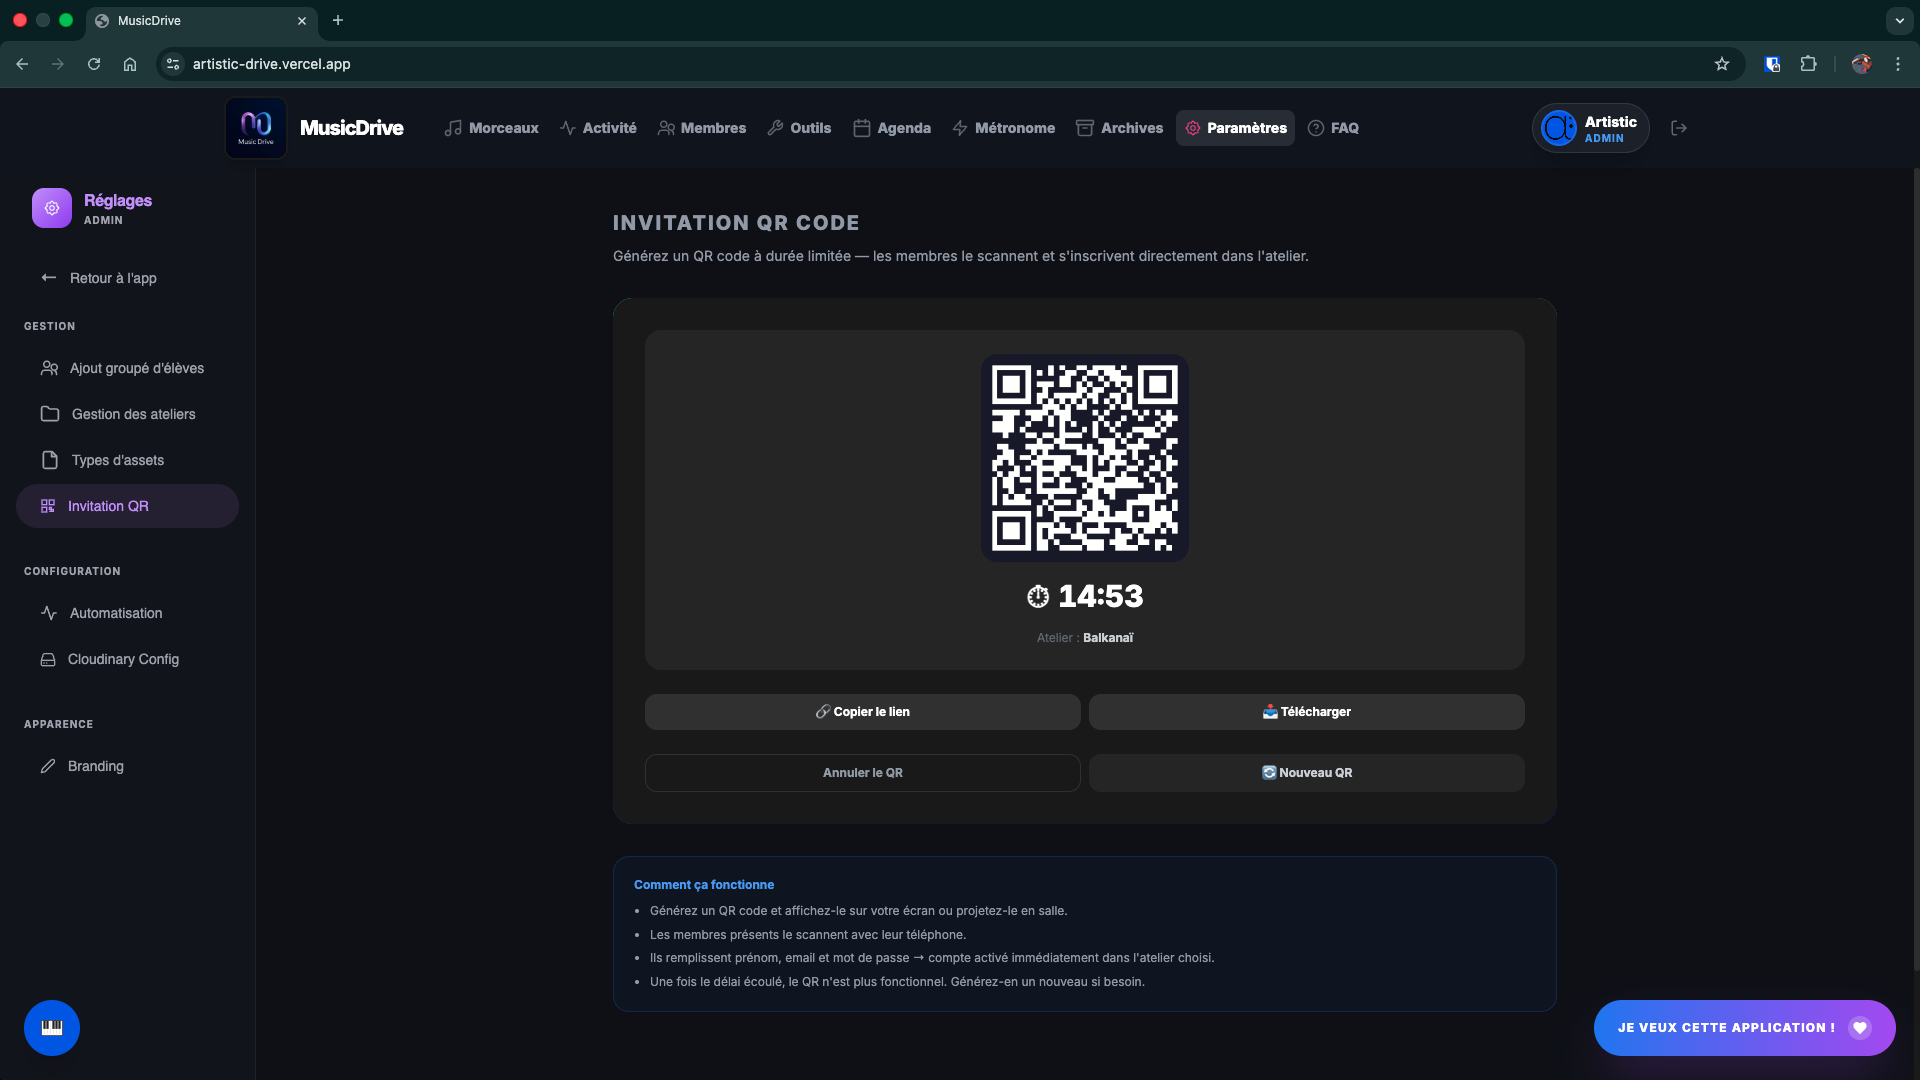This screenshot has height=1080, width=1920.
Task: Open the Chrome three-dot menu
Action: click(1898, 64)
